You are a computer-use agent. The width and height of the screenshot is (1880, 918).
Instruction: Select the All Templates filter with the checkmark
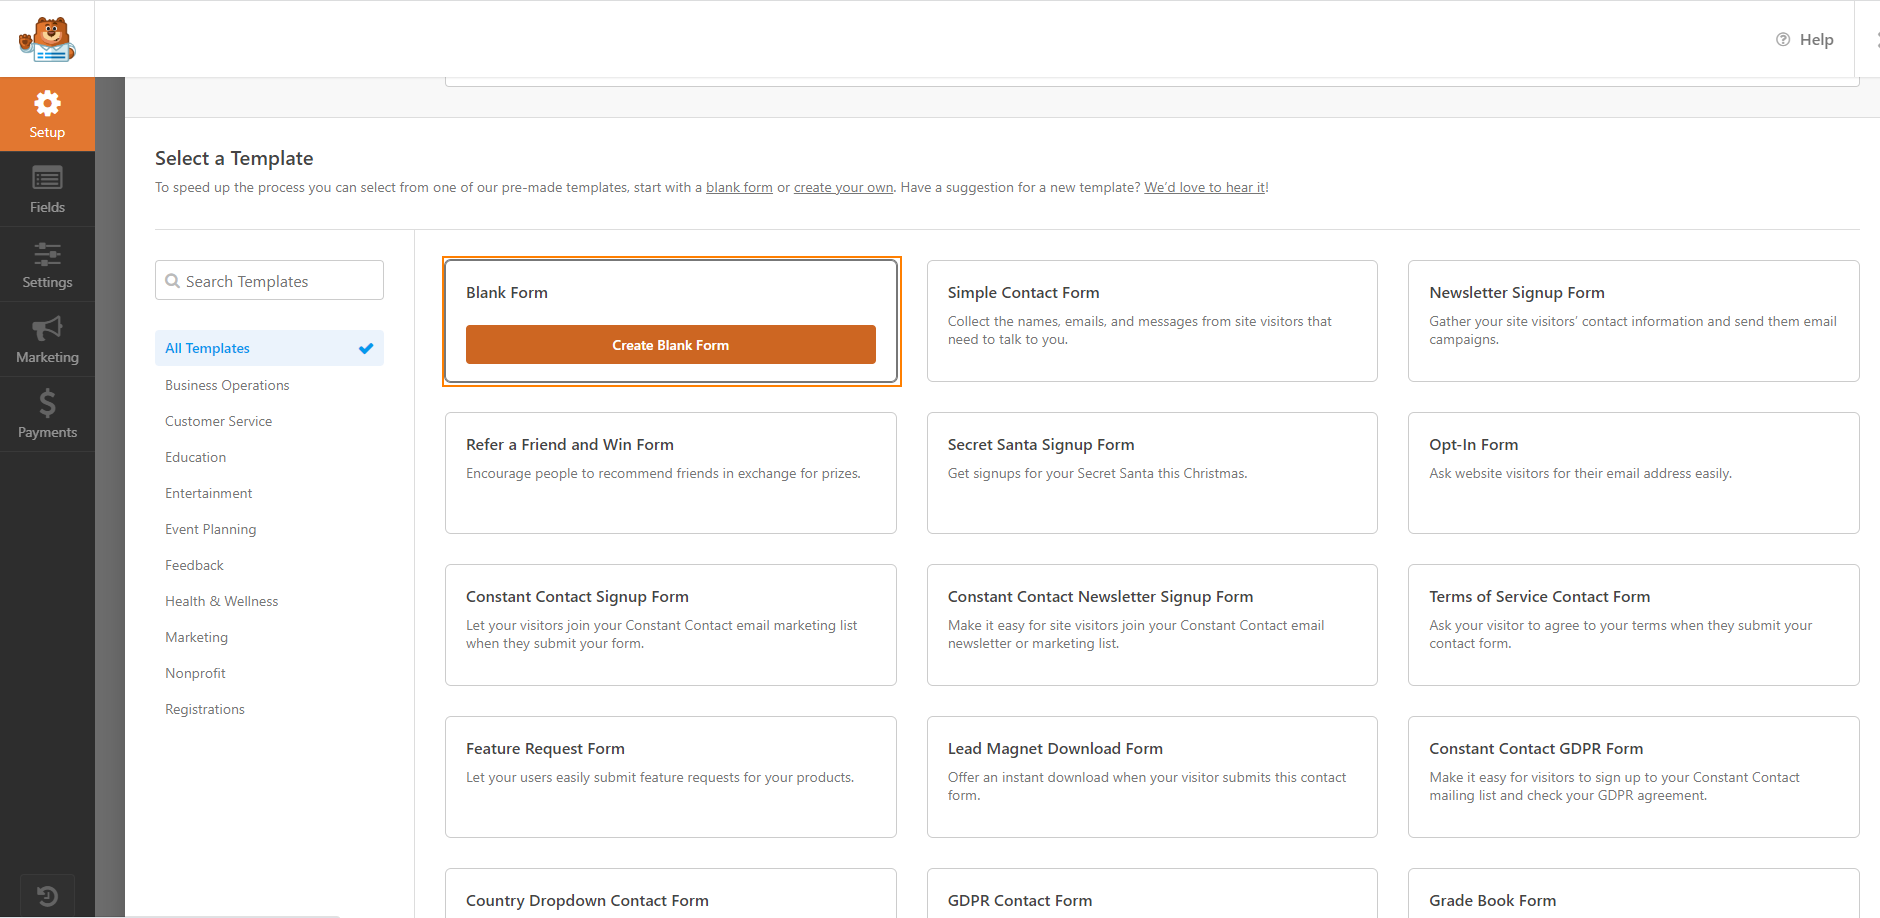207,348
